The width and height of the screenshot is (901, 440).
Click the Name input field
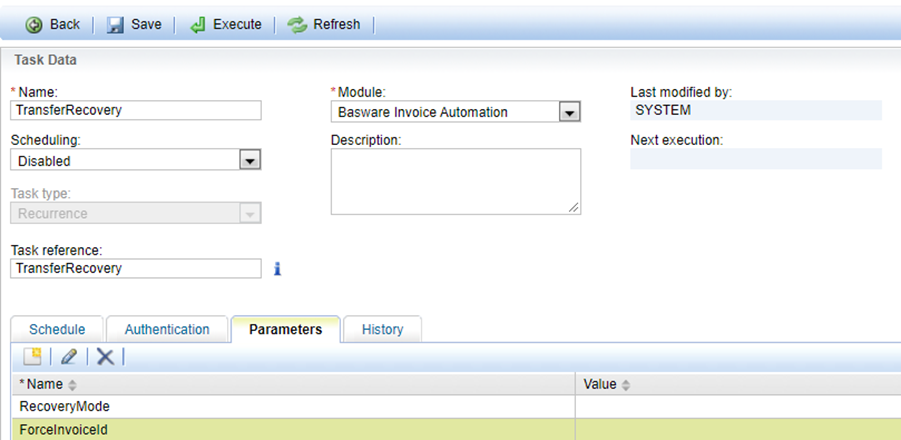pyautogui.click(x=135, y=111)
